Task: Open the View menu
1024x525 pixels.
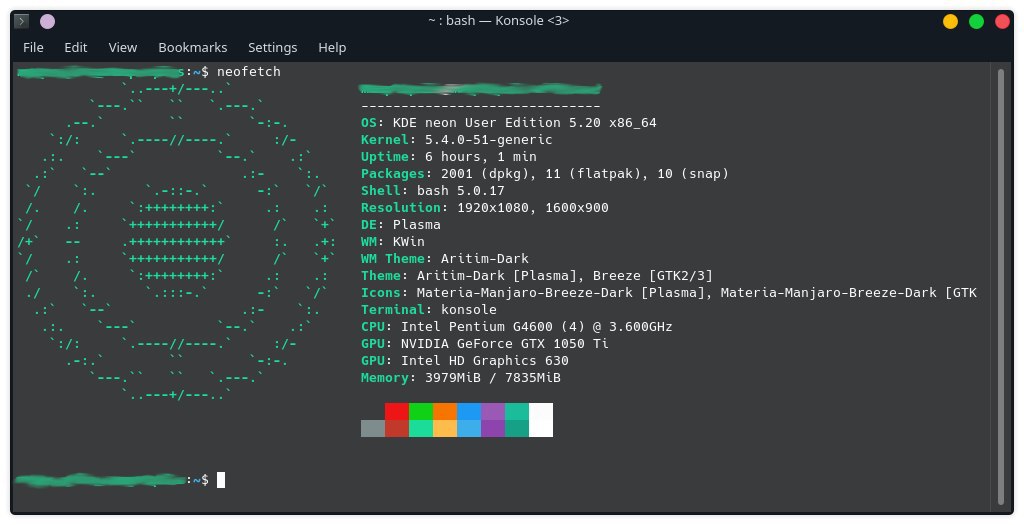Action: 122,48
